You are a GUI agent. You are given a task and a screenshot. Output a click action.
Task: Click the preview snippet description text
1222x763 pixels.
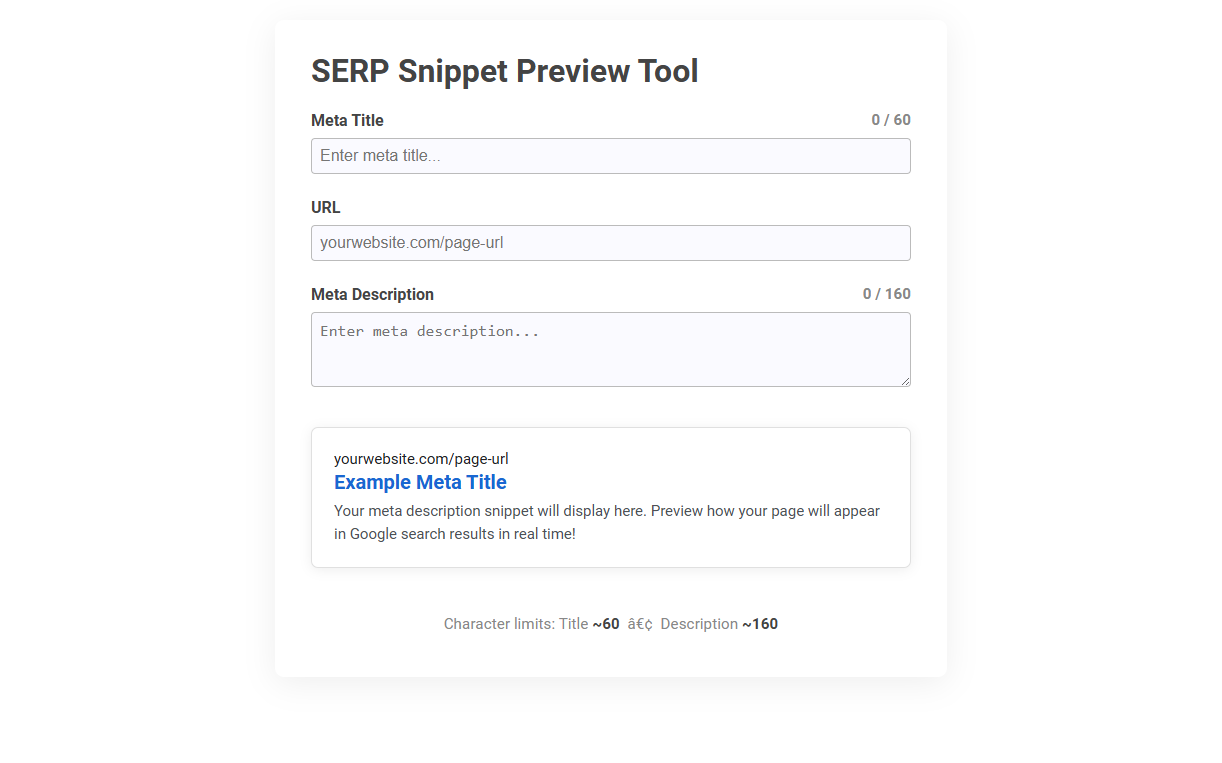[606, 522]
